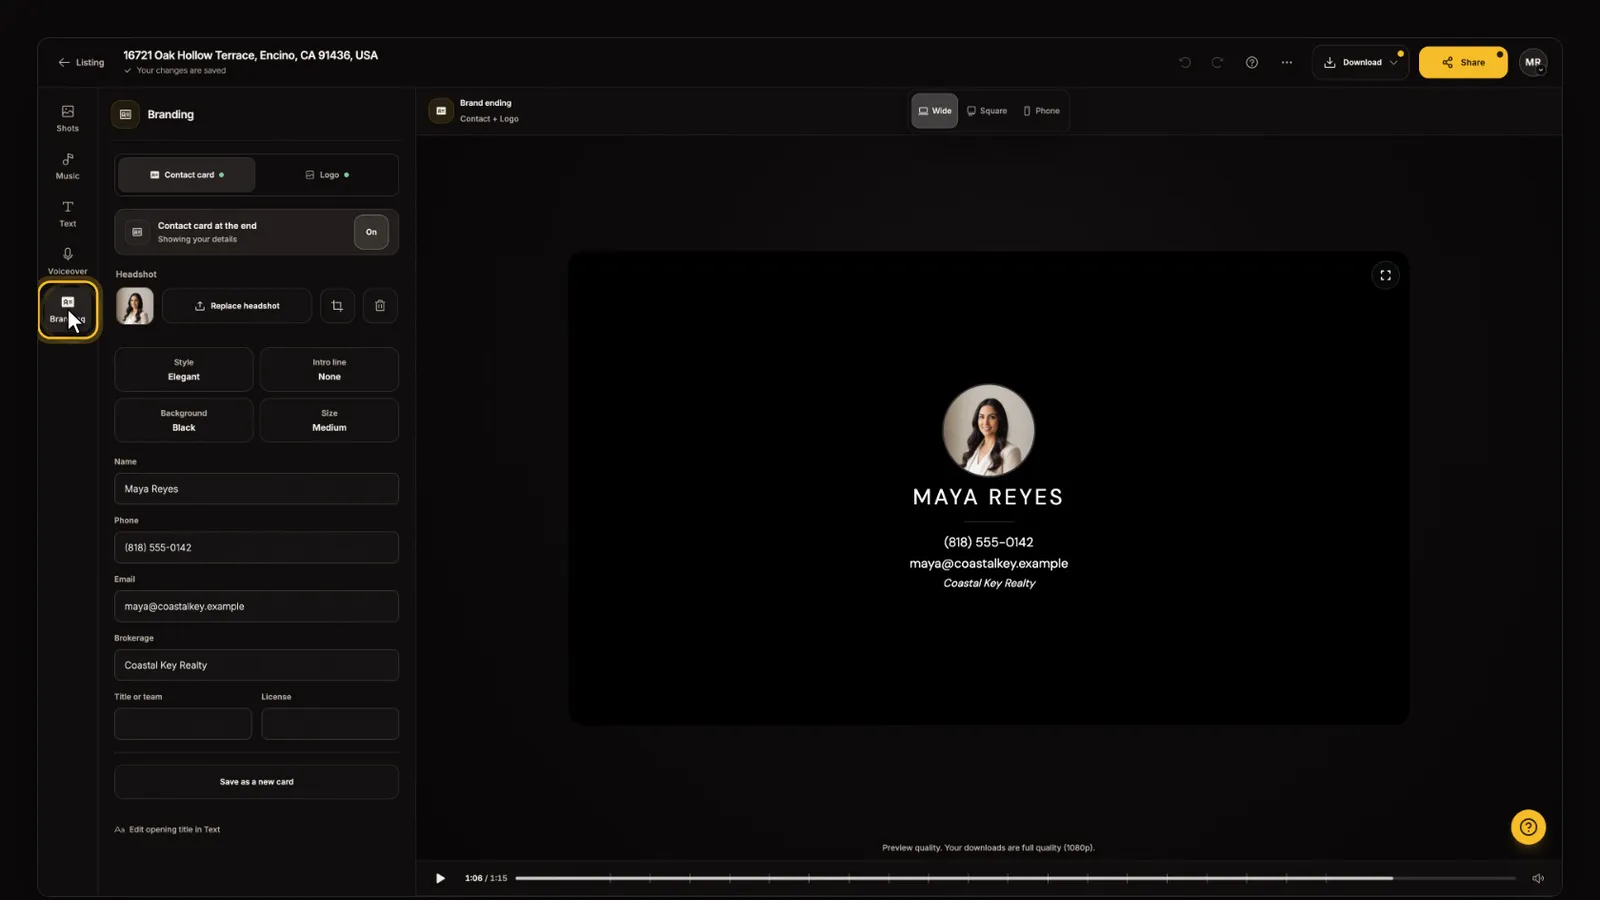This screenshot has width=1600, height=900.
Task: Expand the Download options dropdown
Action: tap(1360, 62)
